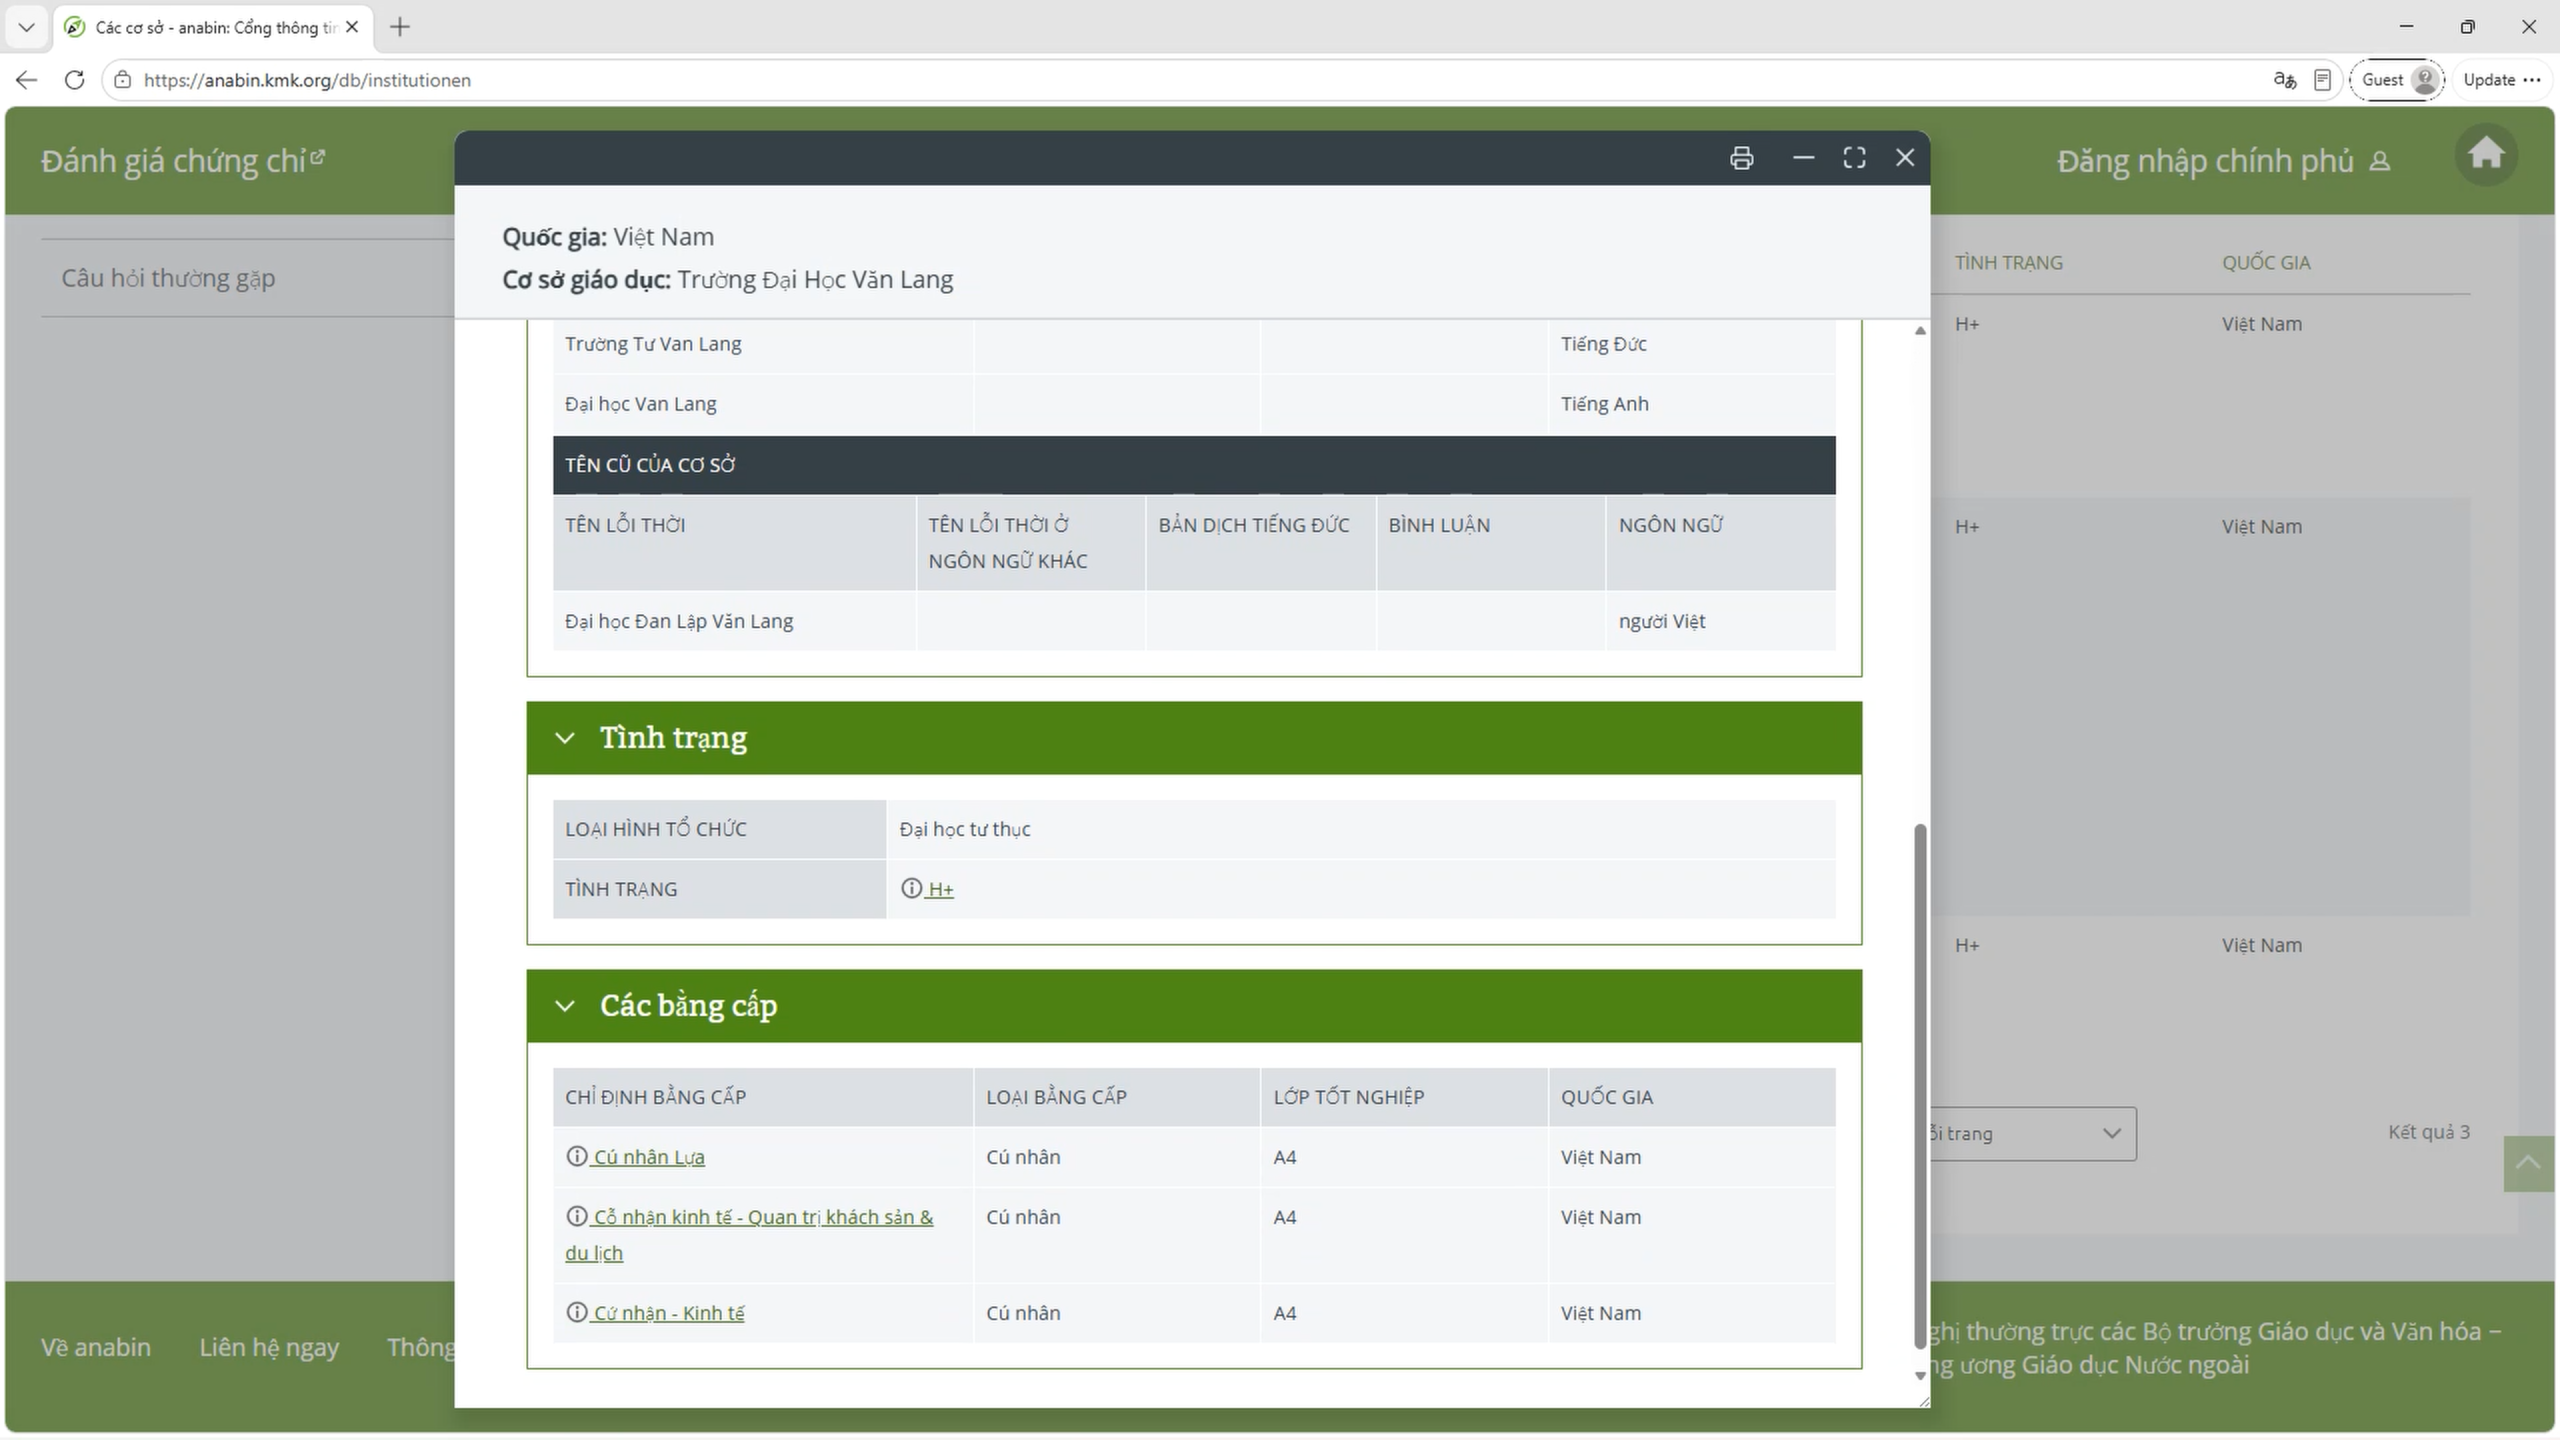
Task: Collapse the Tình trạng section
Action: click(565, 738)
